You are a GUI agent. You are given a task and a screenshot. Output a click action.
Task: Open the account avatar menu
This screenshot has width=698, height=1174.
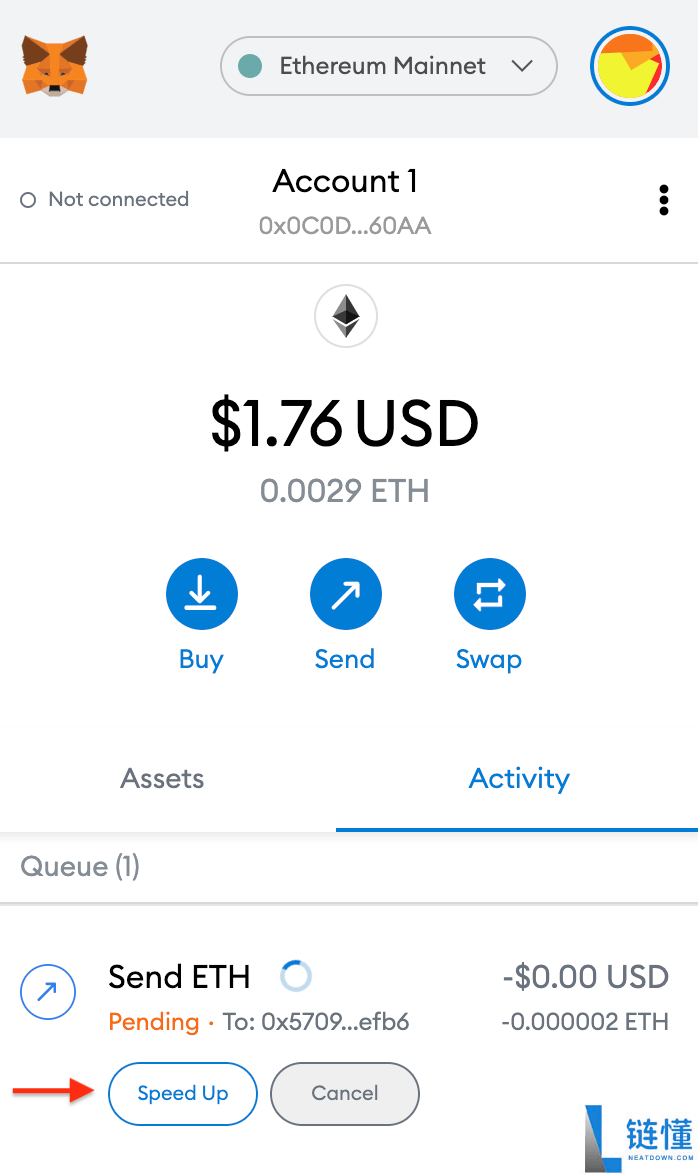point(629,66)
